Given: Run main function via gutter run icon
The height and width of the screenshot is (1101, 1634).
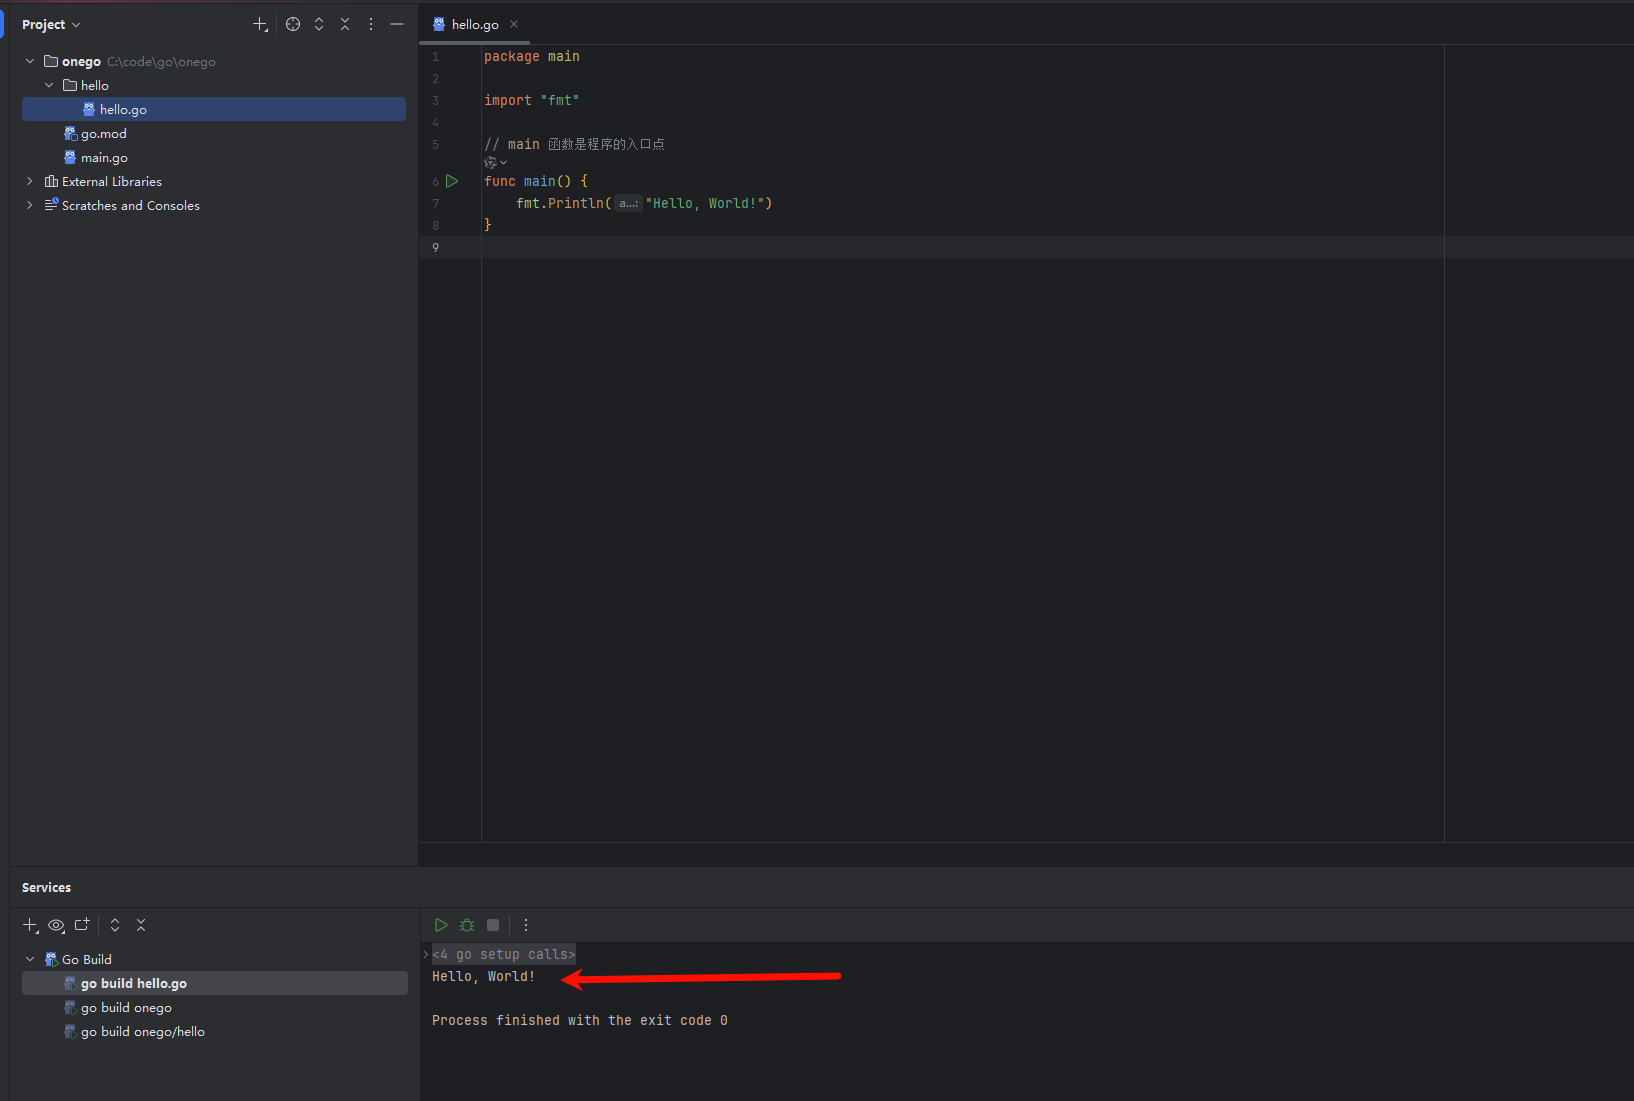Looking at the screenshot, I should coord(452,181).
